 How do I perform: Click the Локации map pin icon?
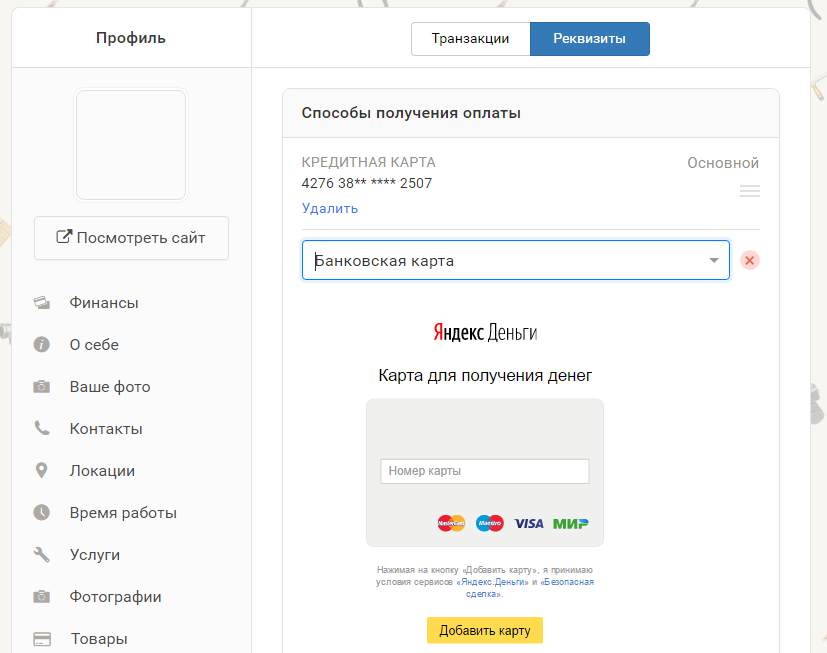pos(42,470)
